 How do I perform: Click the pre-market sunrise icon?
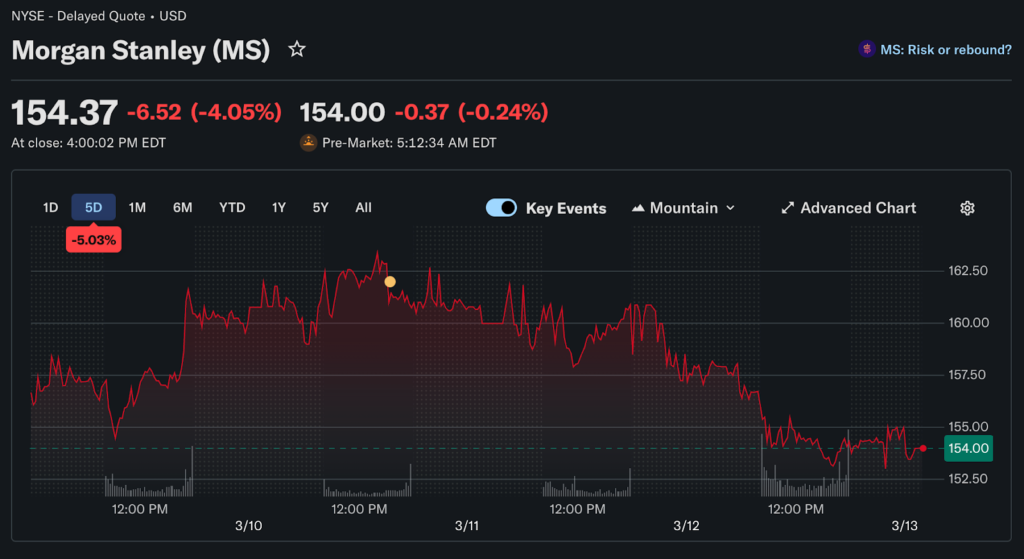309,143
